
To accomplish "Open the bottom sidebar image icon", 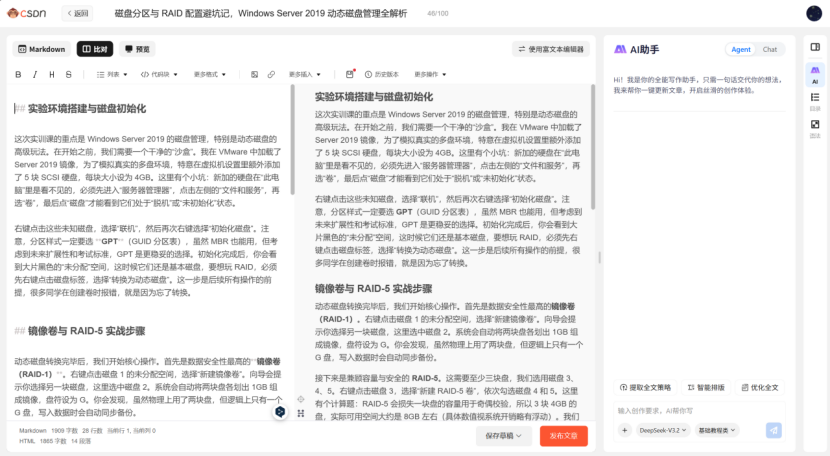I will pos(815,128).
